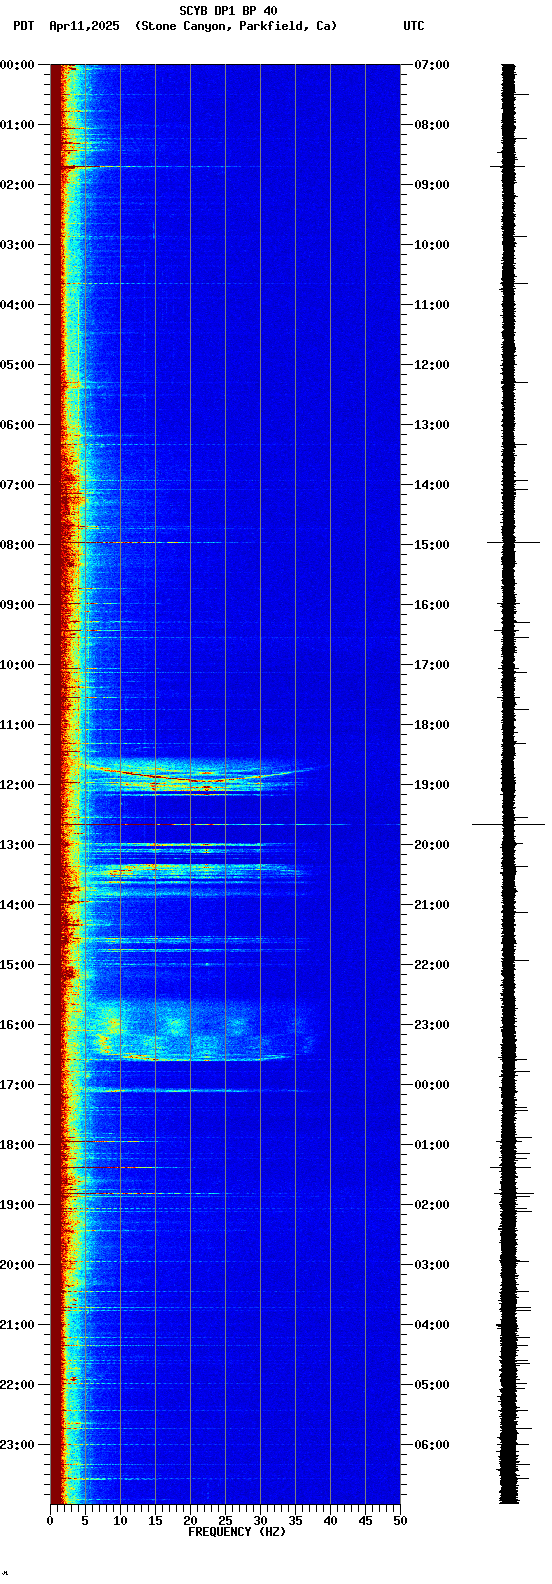Click the 'FREQUENCY (HZ)' axis label
The width and height of the screenshot is (552, 1584).
click(237, 1531)
